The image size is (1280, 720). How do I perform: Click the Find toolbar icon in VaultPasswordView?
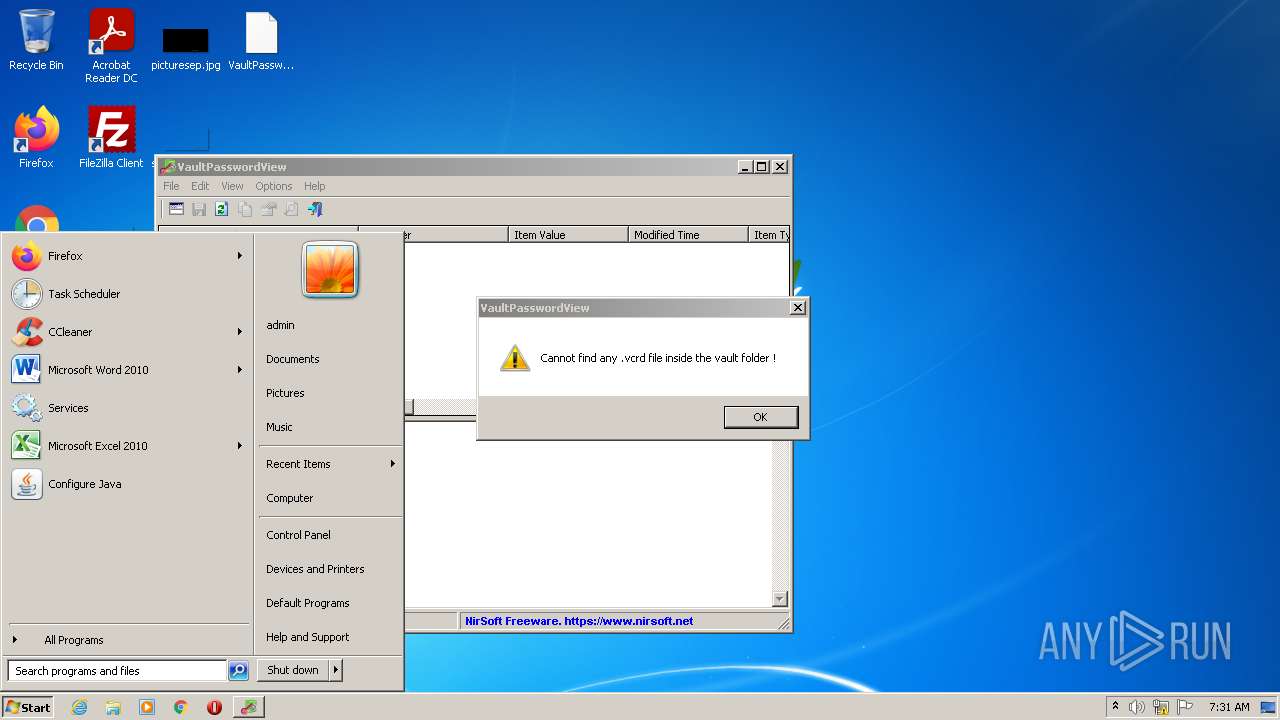(291, 209)
